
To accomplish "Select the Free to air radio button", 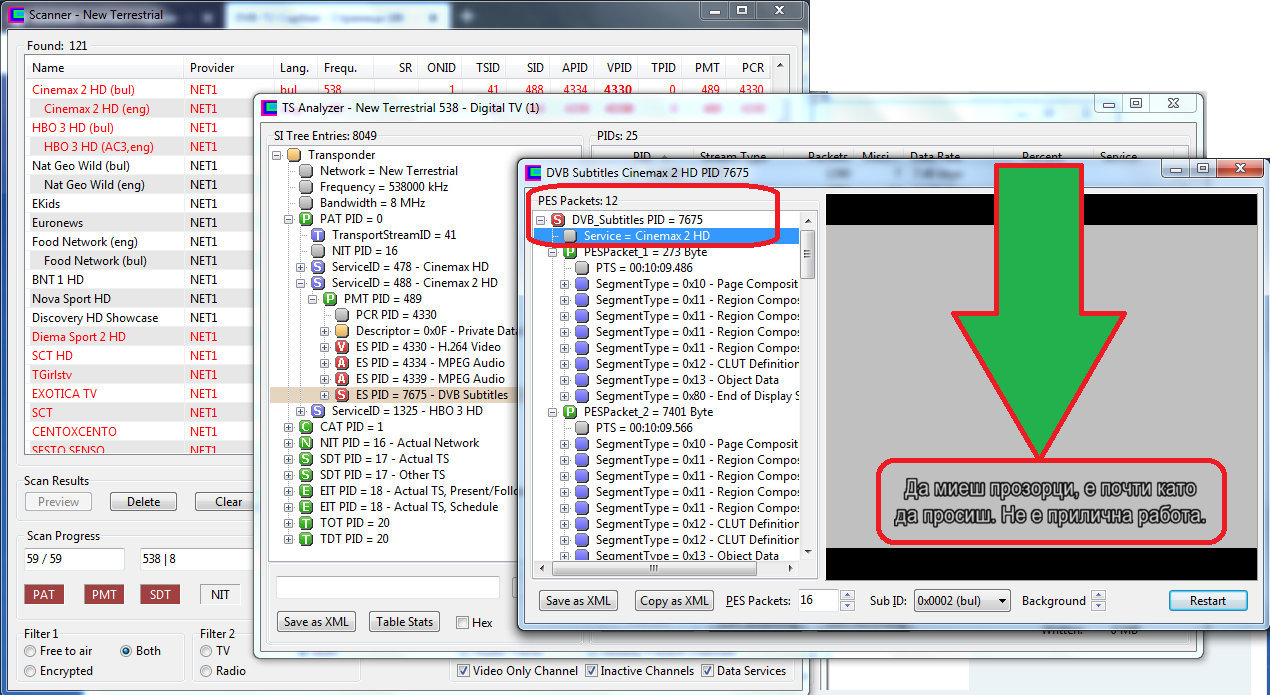I will [31, 651].
